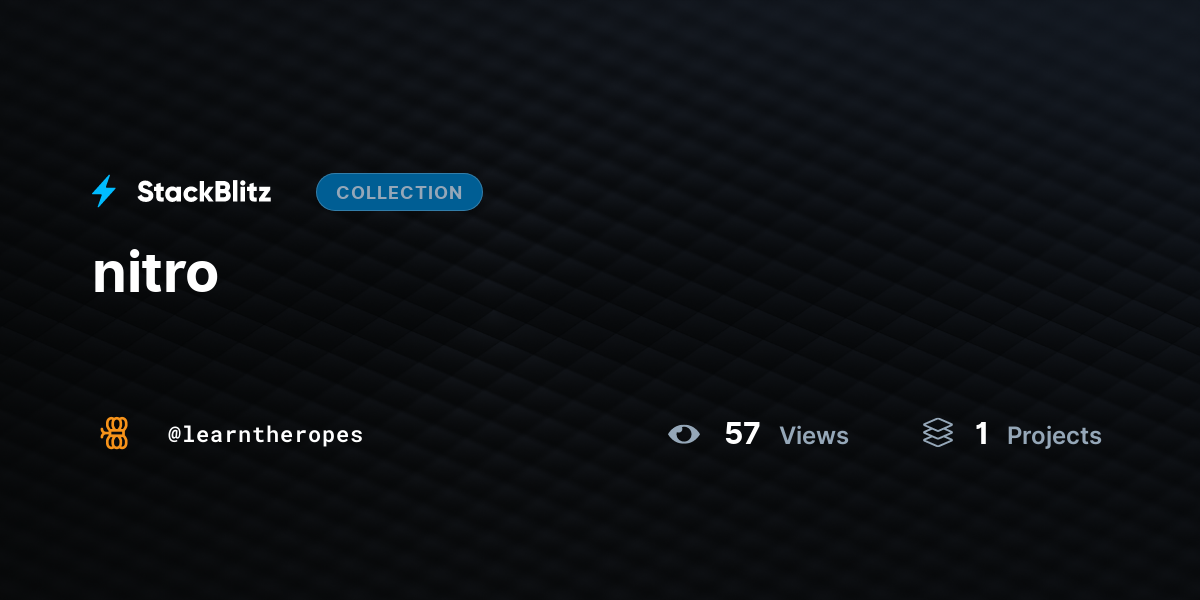This screenshot has height=600, width=1200.
Task: Click the letter n of nitro heading
Action: pos(106,278)
